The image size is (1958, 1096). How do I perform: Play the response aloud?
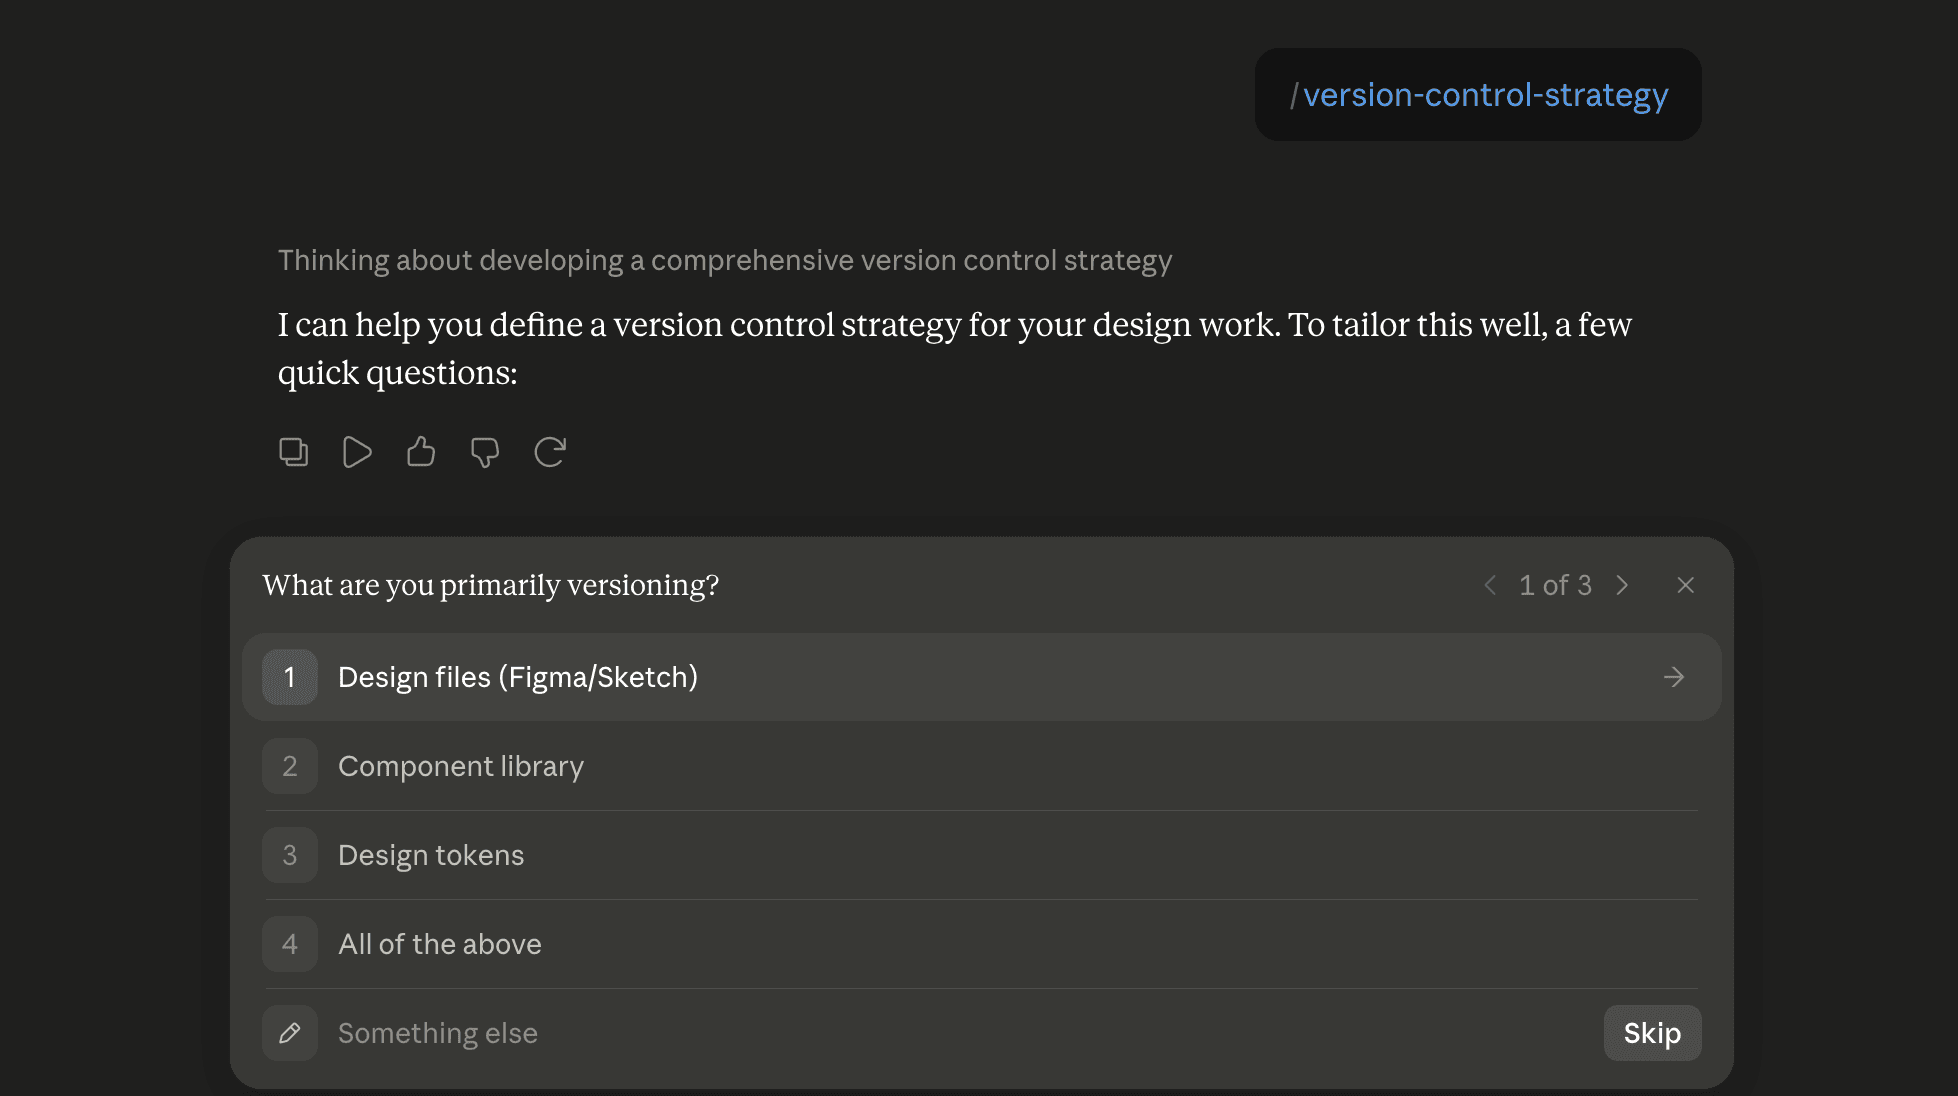pos(357,452)
